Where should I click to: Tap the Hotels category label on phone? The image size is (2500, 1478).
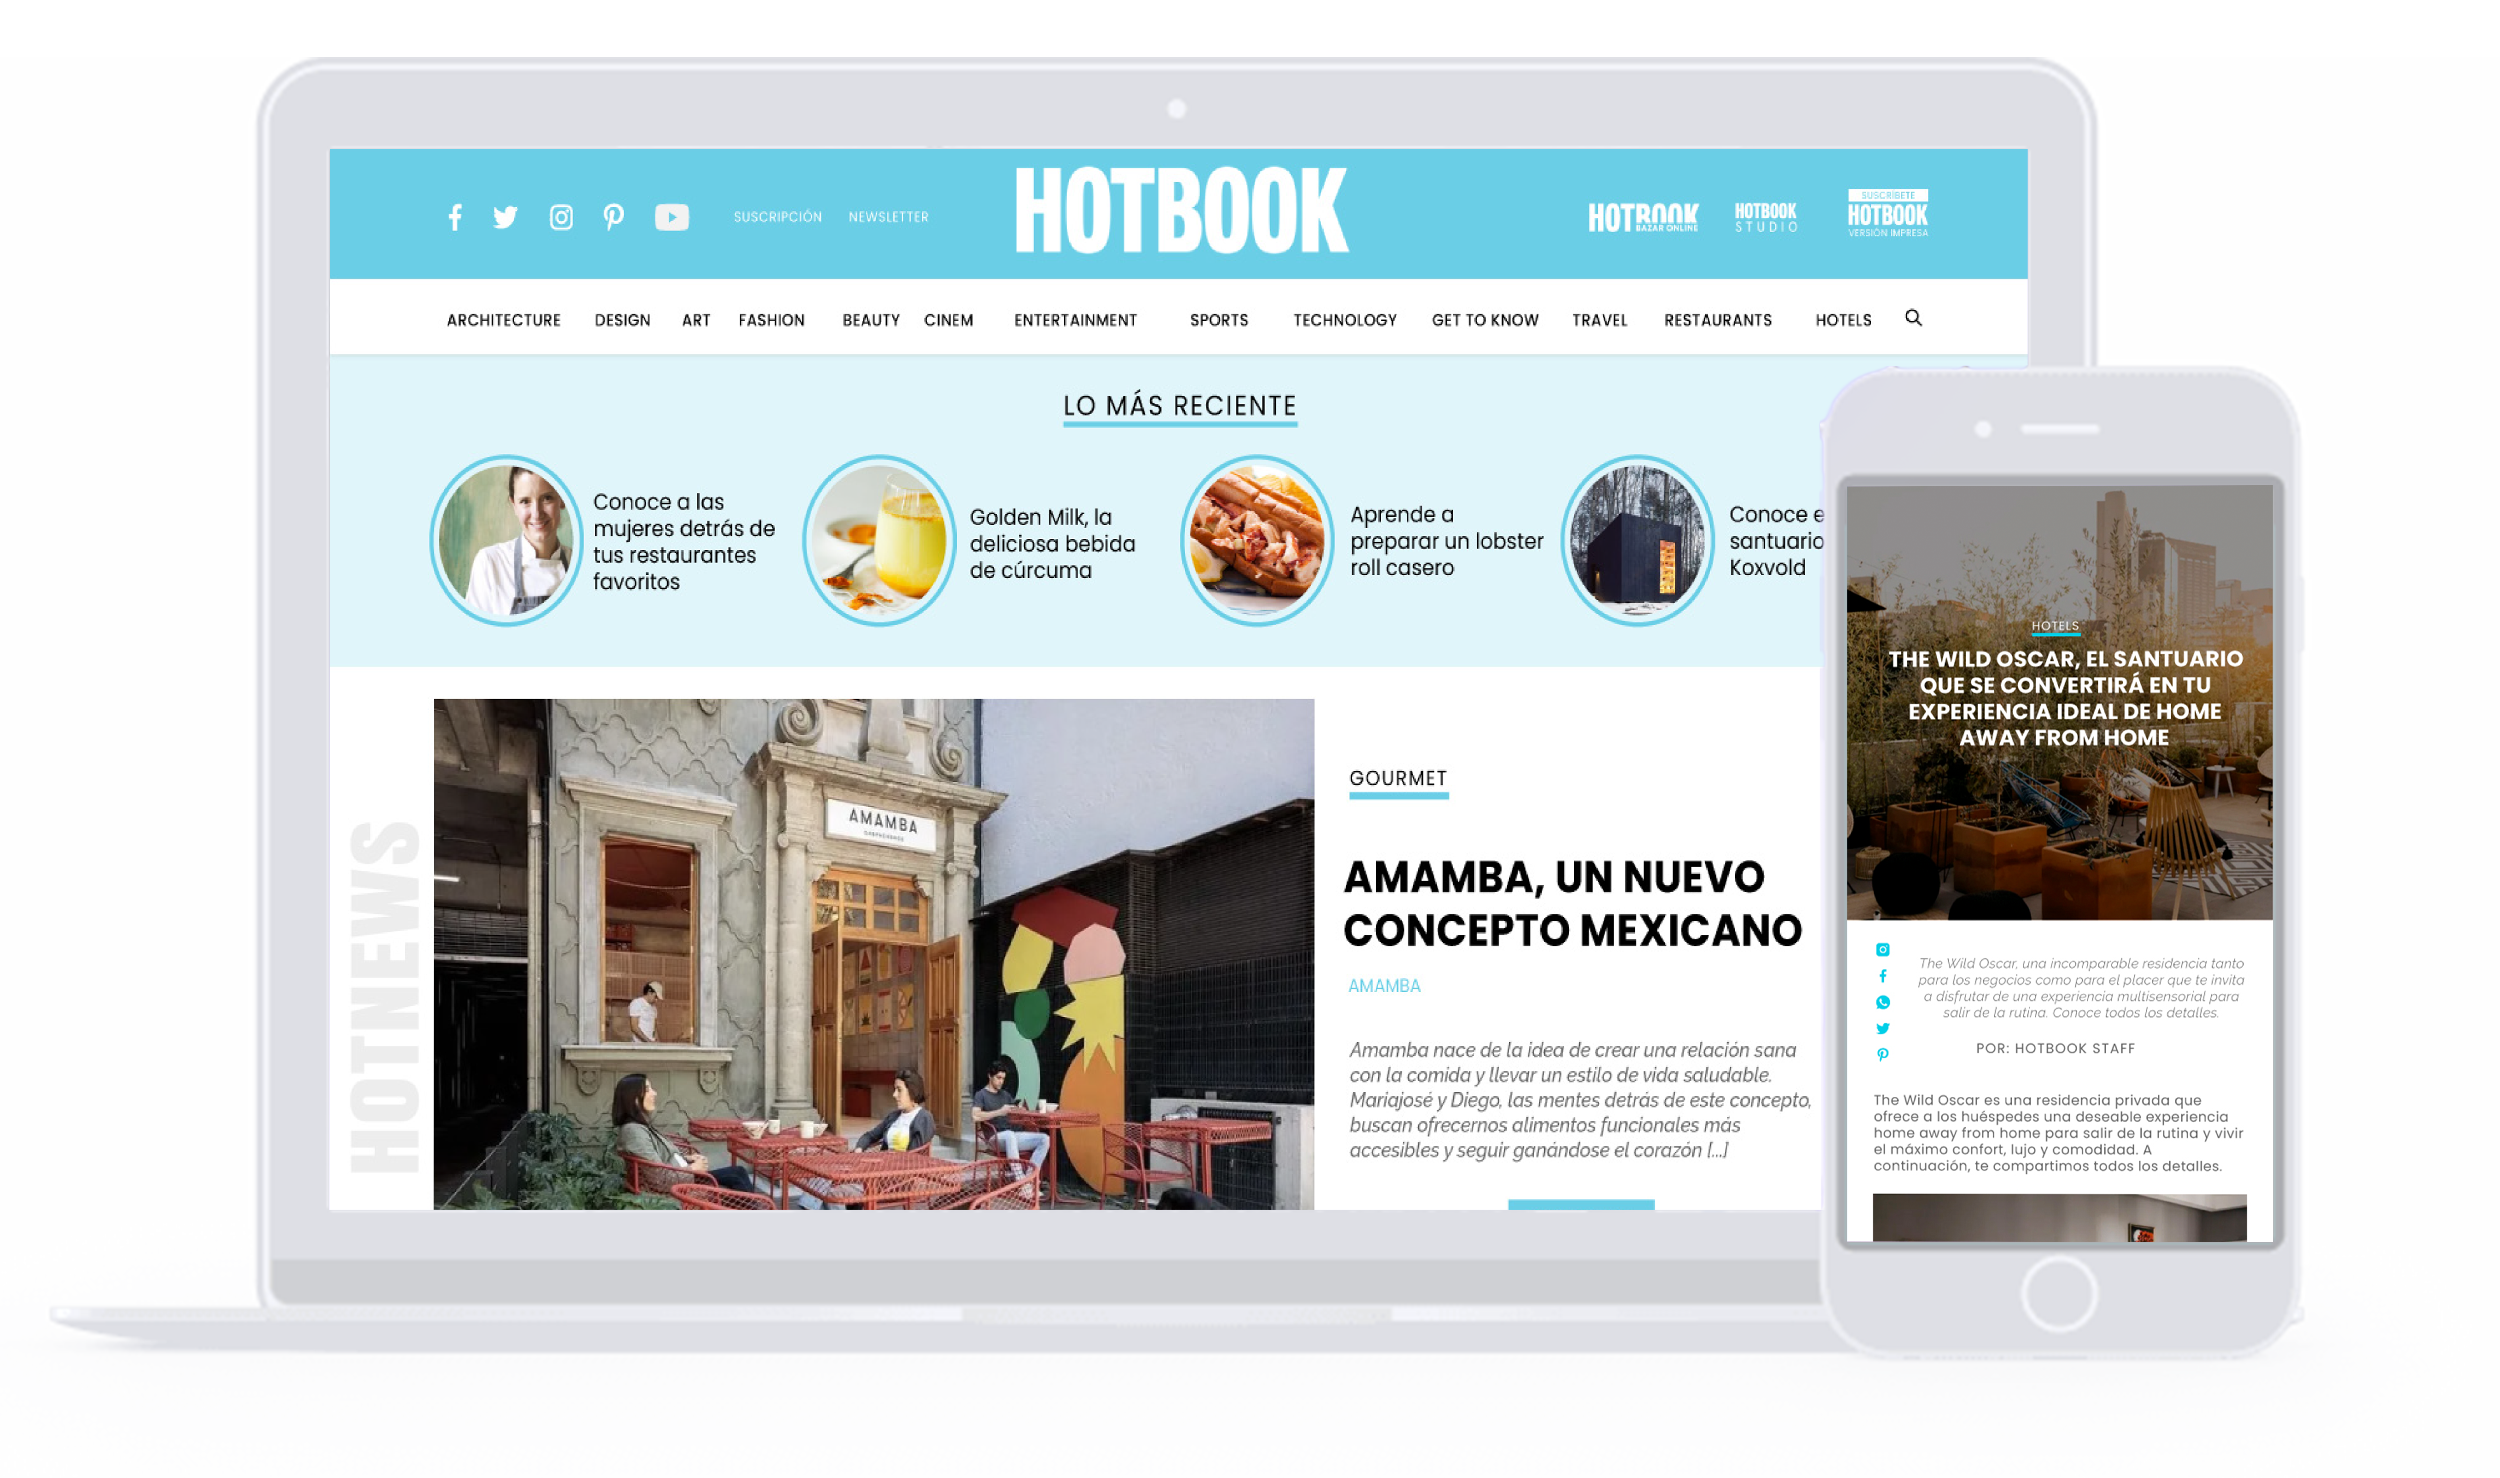click(2055, 626)
